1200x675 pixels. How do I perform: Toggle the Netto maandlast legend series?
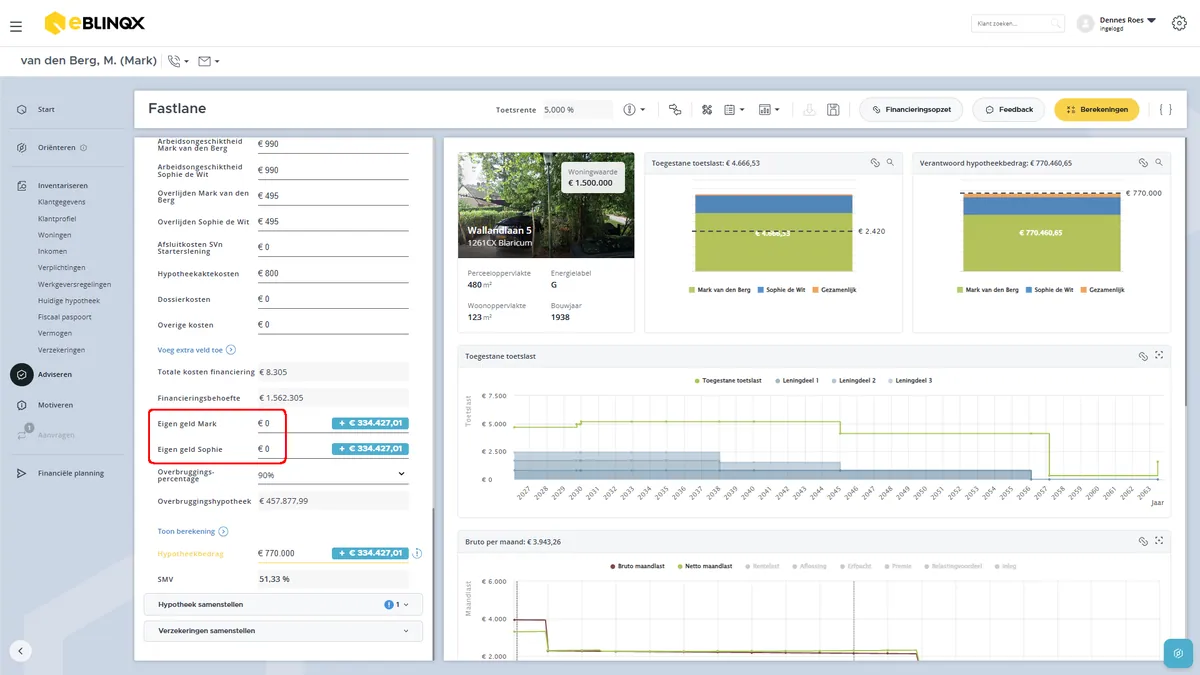point(704,566)
